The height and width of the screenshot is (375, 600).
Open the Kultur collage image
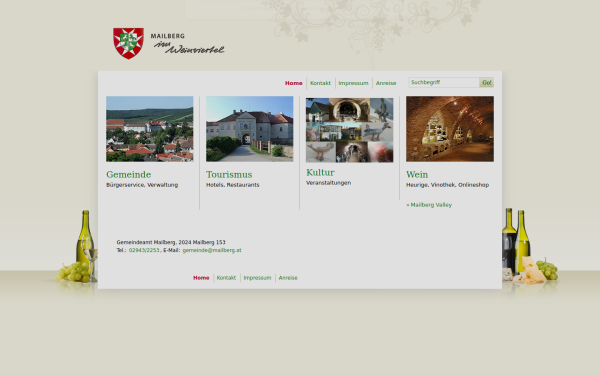coord(349,130)
